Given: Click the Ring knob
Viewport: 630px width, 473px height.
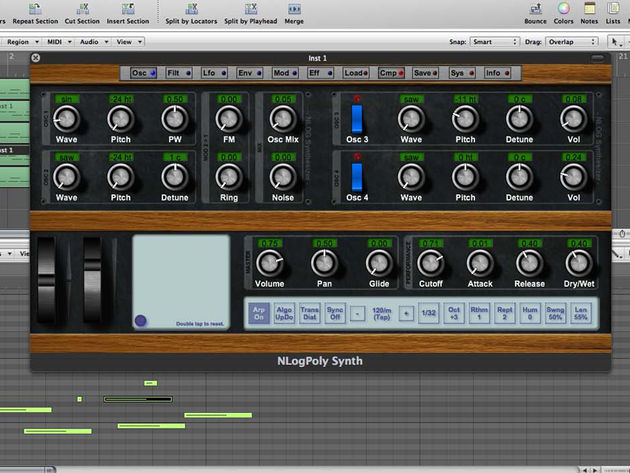Looking at the screenshot, I should [x=229, y=177].
